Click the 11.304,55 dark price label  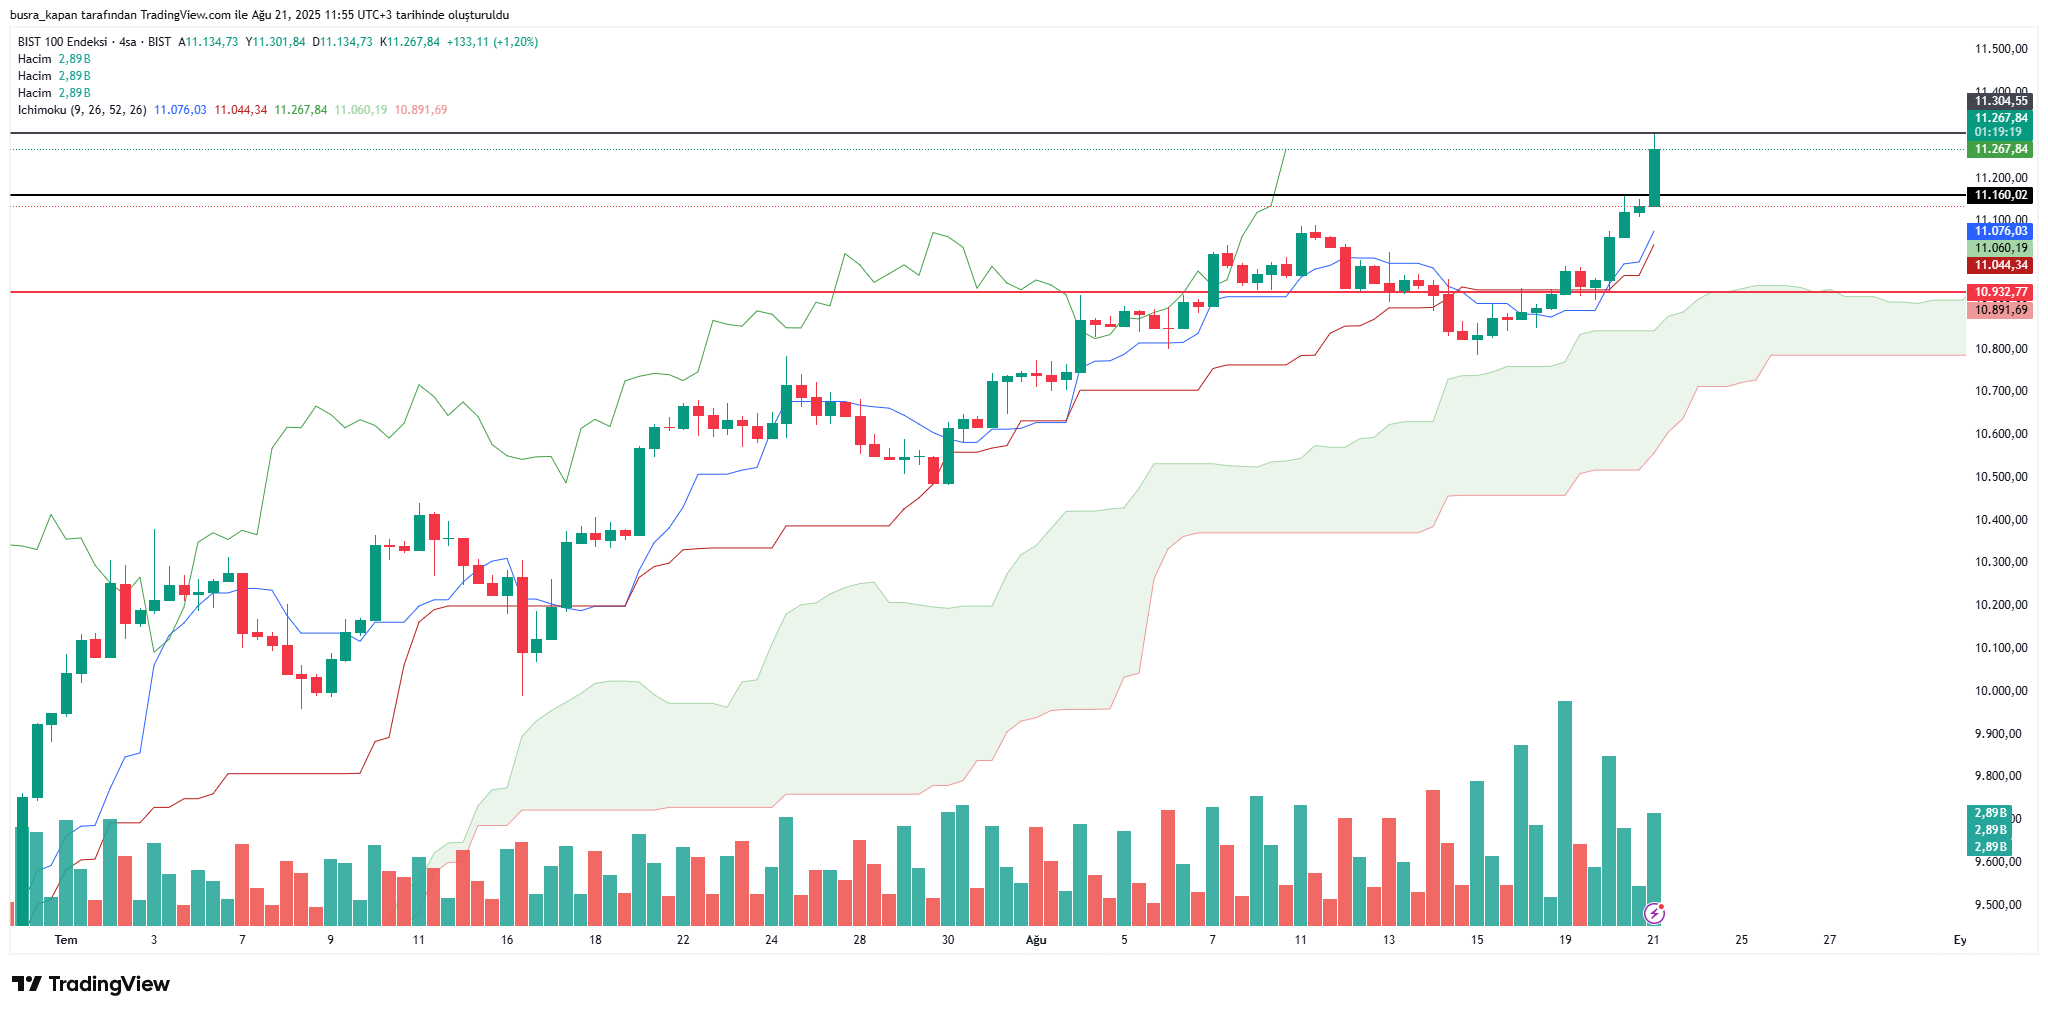coord(2001,101)
